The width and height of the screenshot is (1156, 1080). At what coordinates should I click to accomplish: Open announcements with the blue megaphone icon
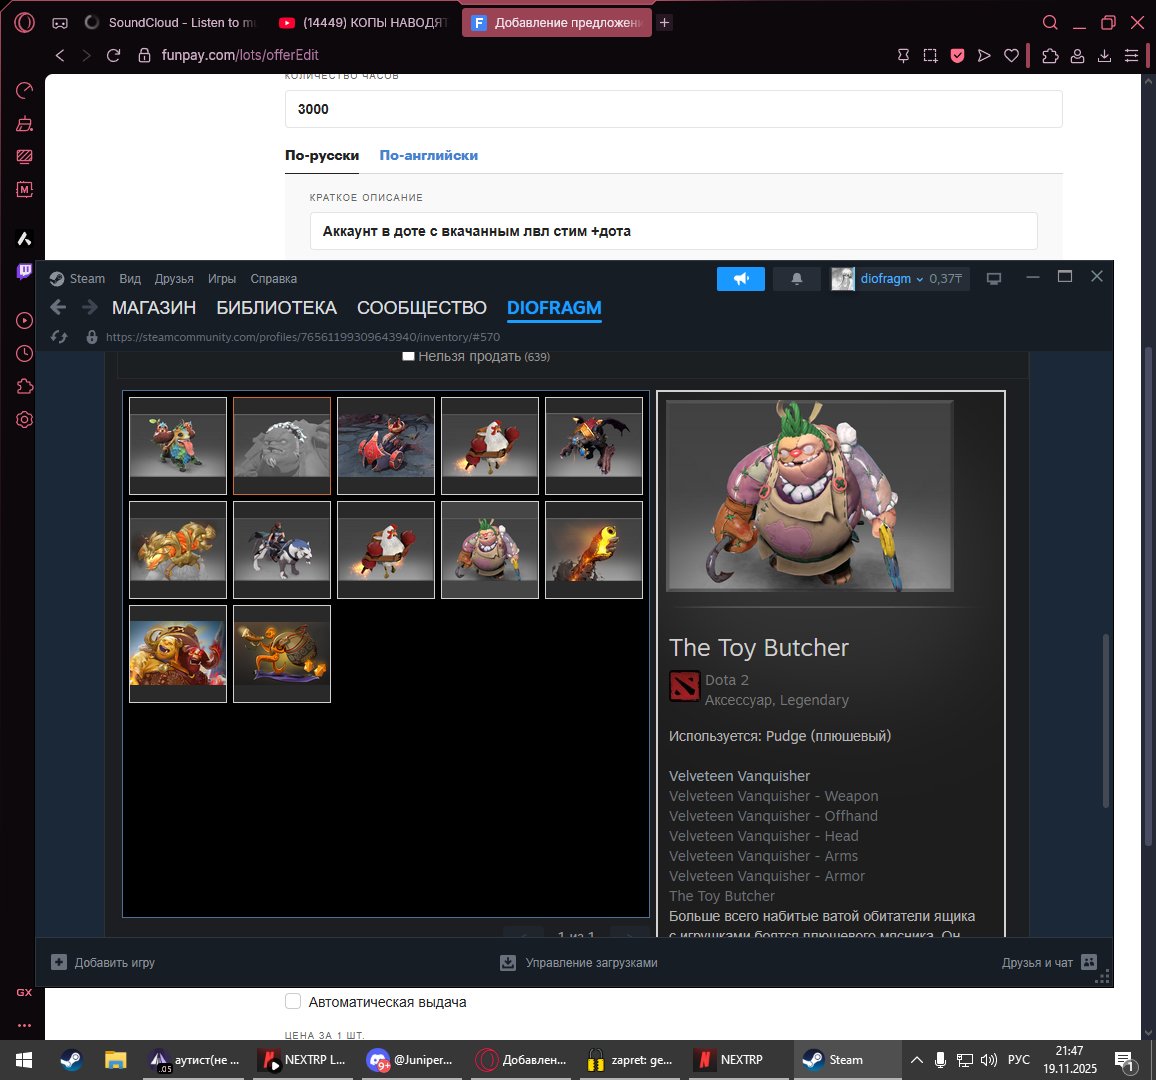(x=740, y=279)
